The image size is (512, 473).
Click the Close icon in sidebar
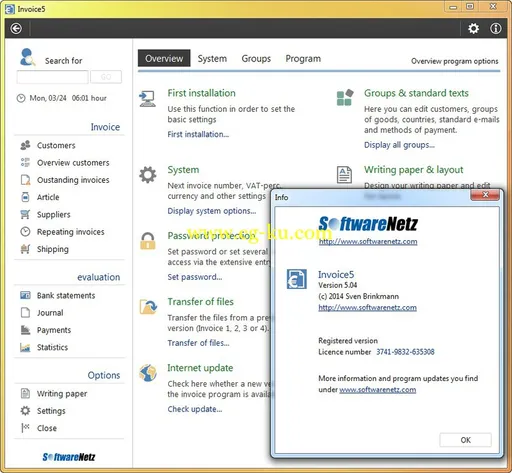[x=25, y=428]
